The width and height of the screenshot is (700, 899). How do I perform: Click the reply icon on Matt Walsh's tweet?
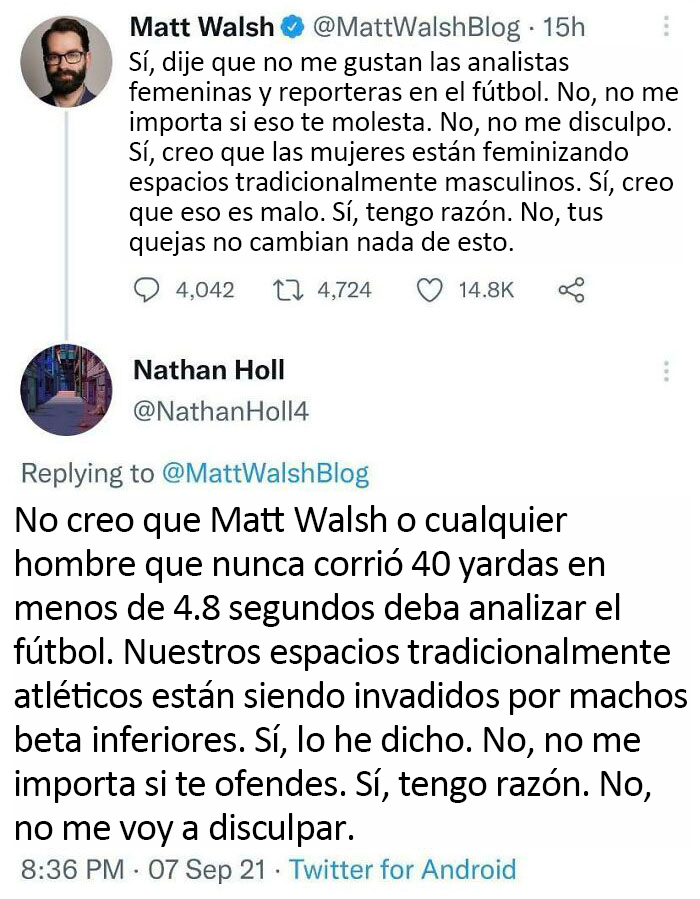point(148,290)
